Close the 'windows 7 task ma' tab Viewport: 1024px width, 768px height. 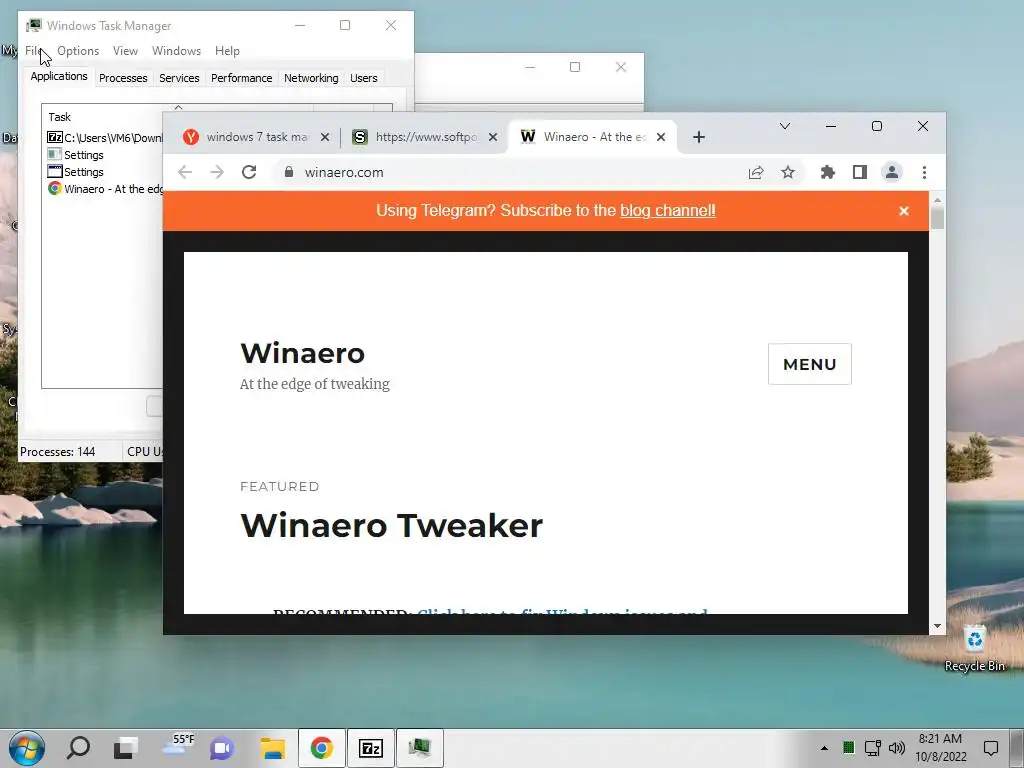click(325, 137)
